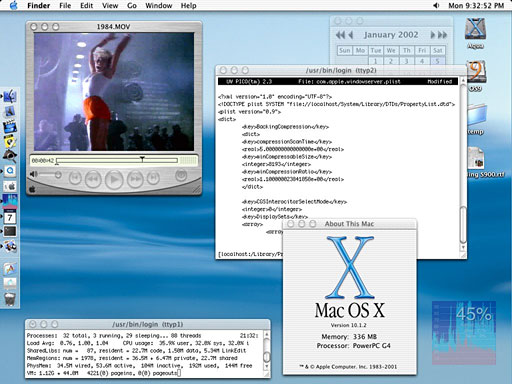512x384 pixels.
Task: Click the '<key>DisplaySets</key>' line in pico
Action: tap(275, 217)
